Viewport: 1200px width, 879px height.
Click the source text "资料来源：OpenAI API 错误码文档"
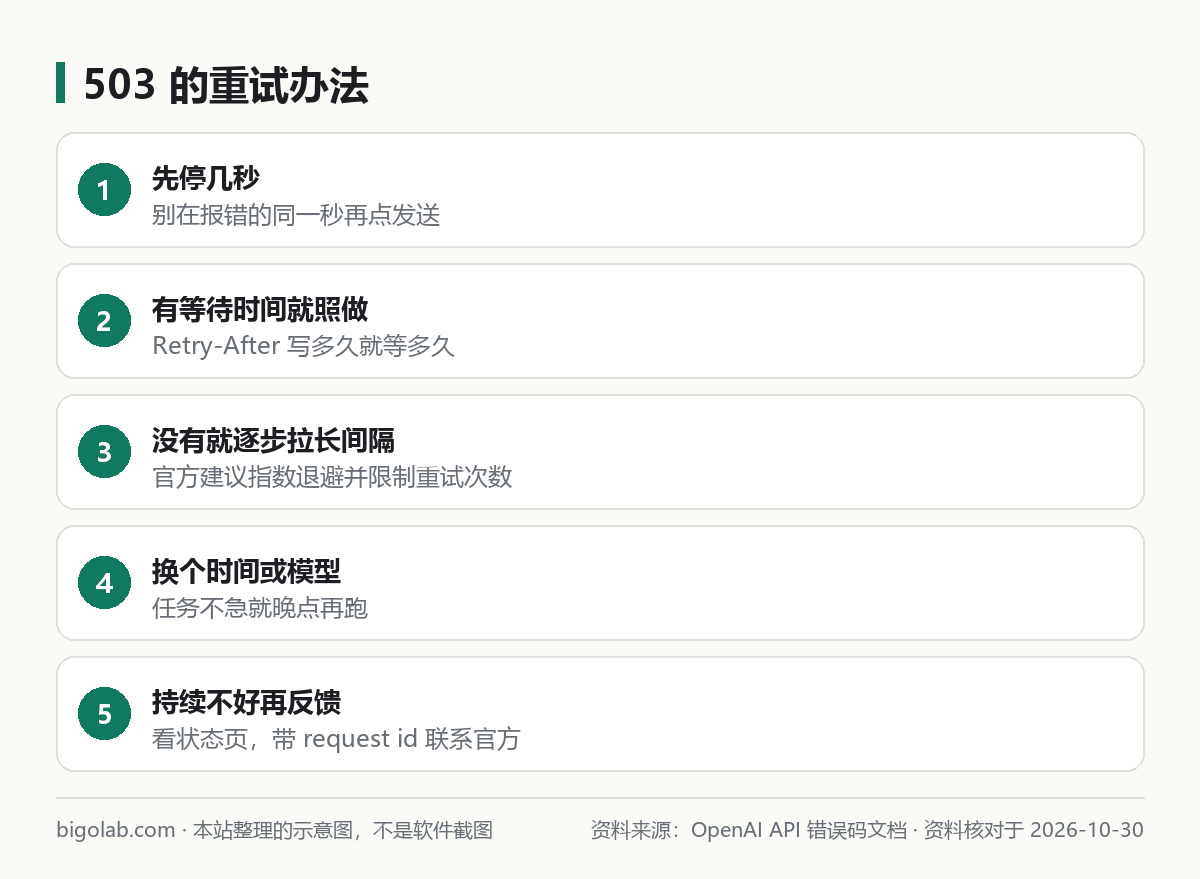pos(747,830)
